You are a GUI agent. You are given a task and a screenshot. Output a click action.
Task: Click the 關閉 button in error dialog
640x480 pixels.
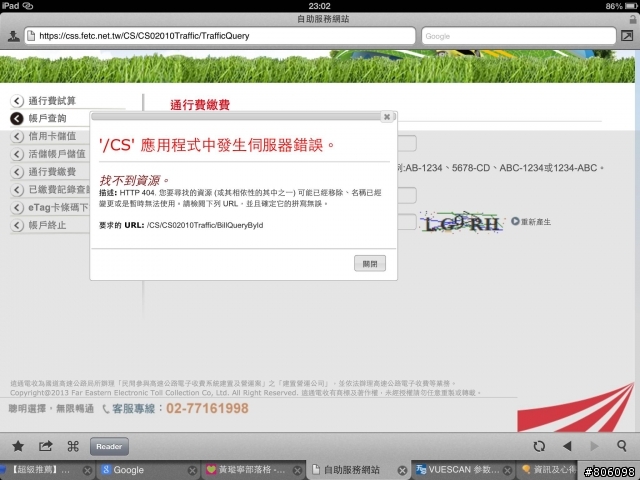(x=370, y=264)
